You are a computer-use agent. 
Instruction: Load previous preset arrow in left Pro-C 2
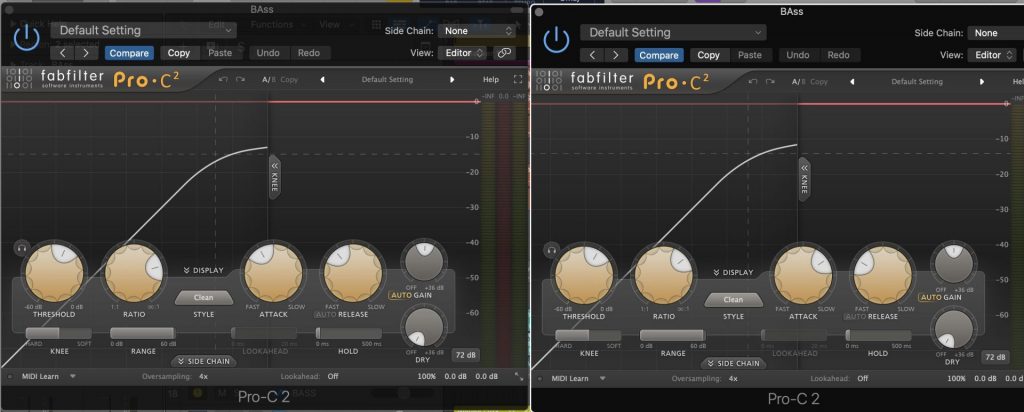322,80
